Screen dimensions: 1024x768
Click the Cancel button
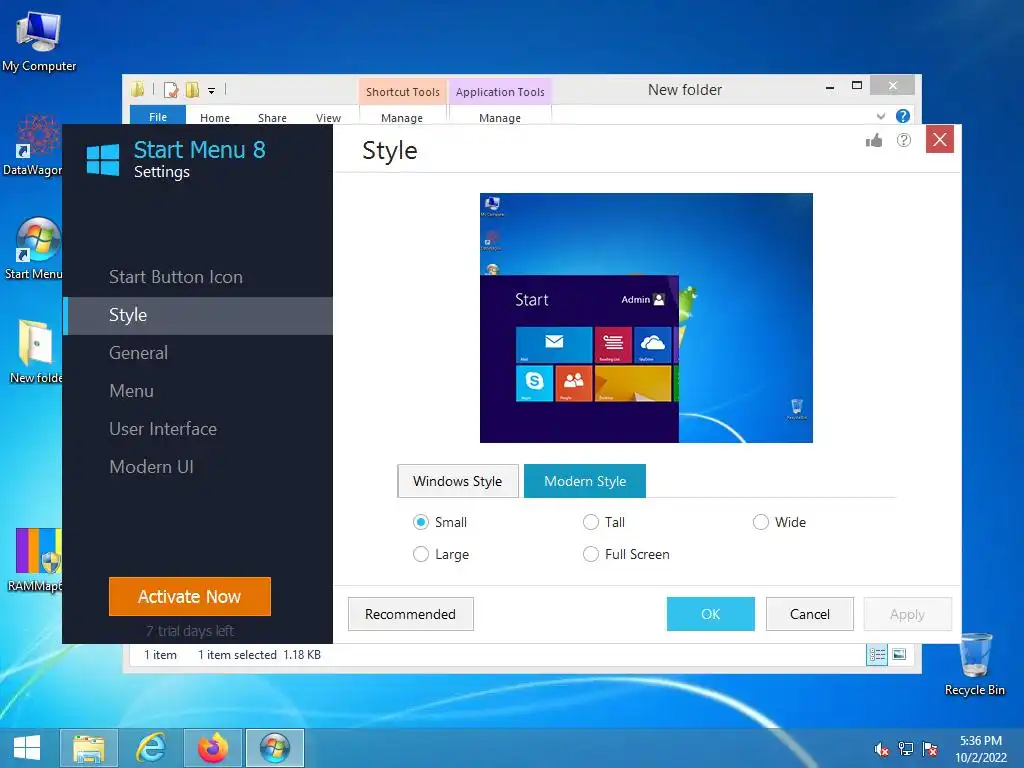(810, 614)
